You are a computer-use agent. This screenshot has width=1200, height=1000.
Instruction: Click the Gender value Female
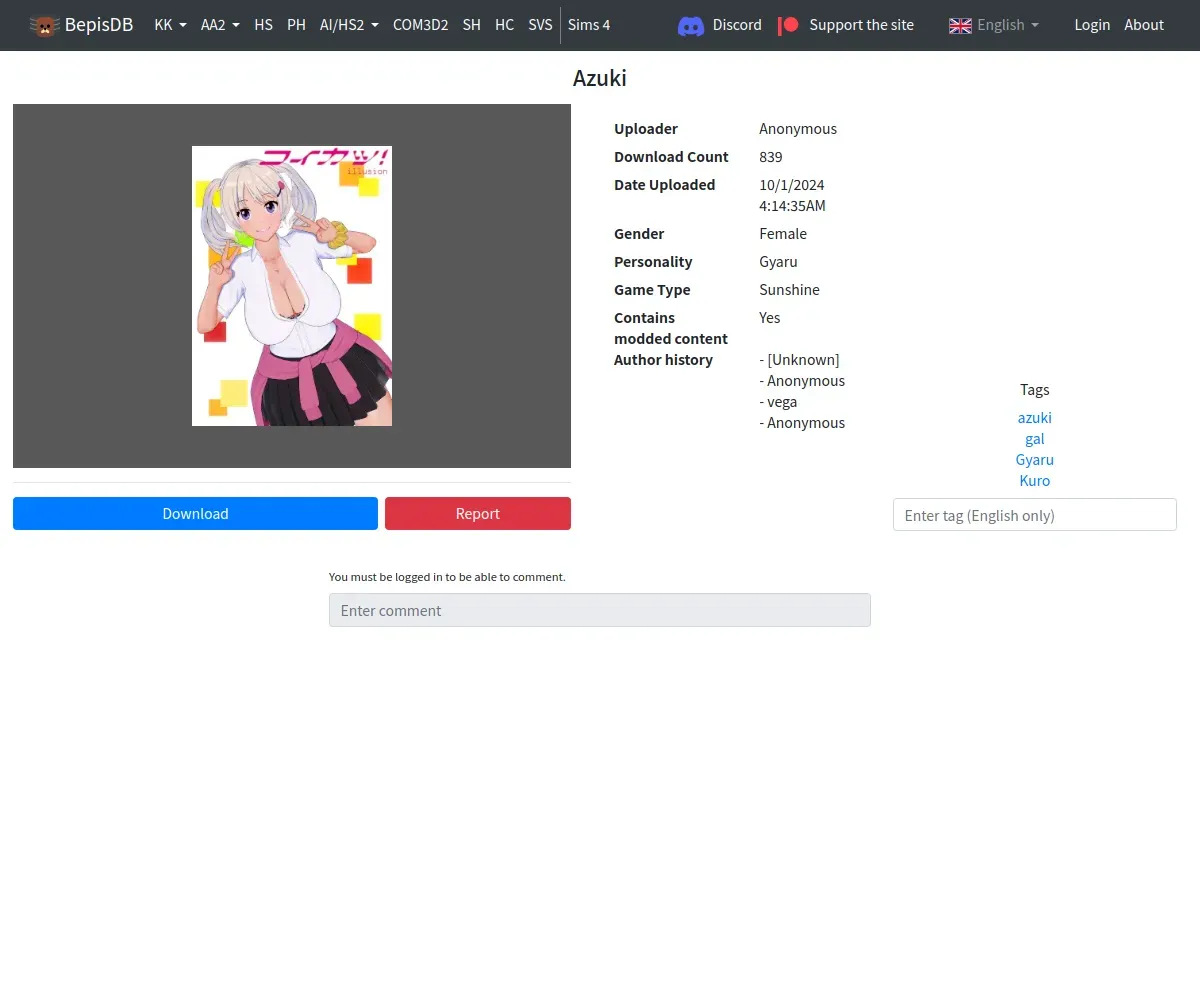783,234
